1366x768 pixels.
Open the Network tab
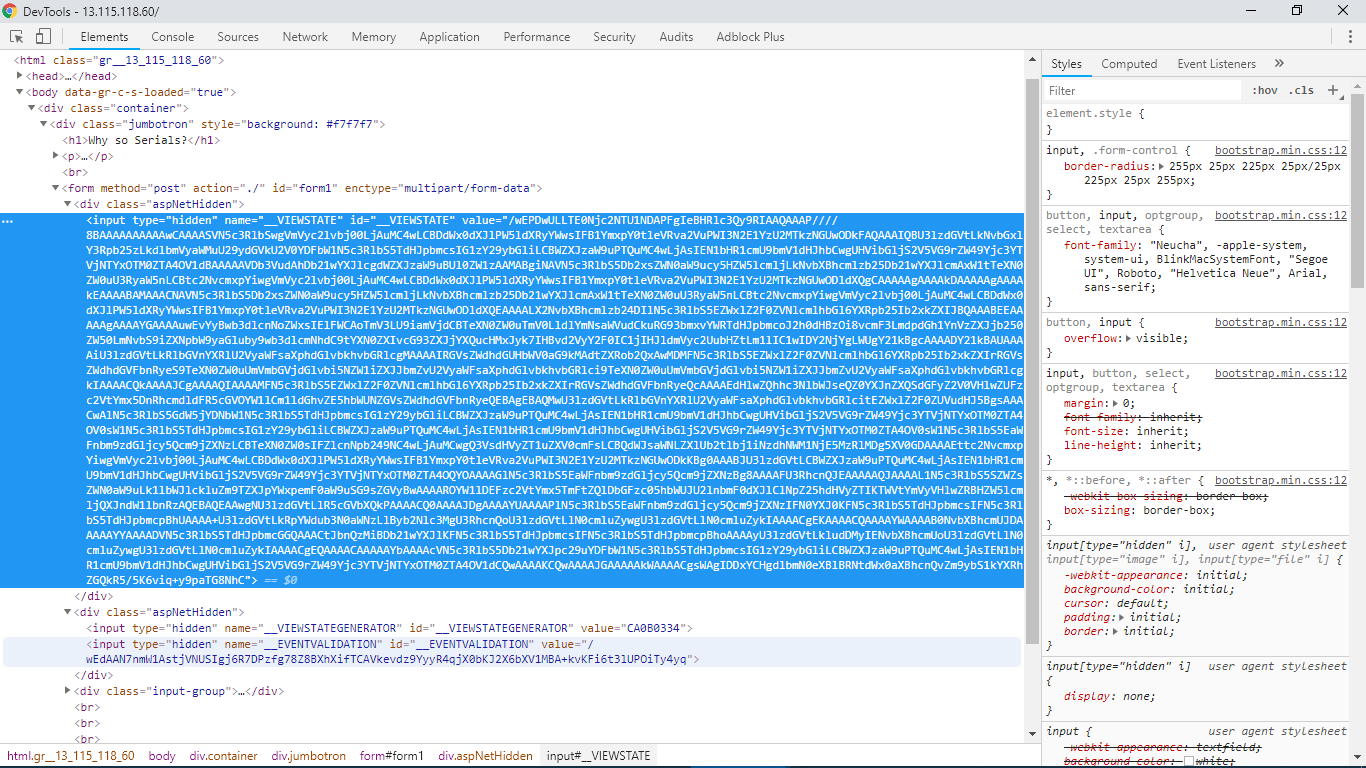tap(305, 37)
